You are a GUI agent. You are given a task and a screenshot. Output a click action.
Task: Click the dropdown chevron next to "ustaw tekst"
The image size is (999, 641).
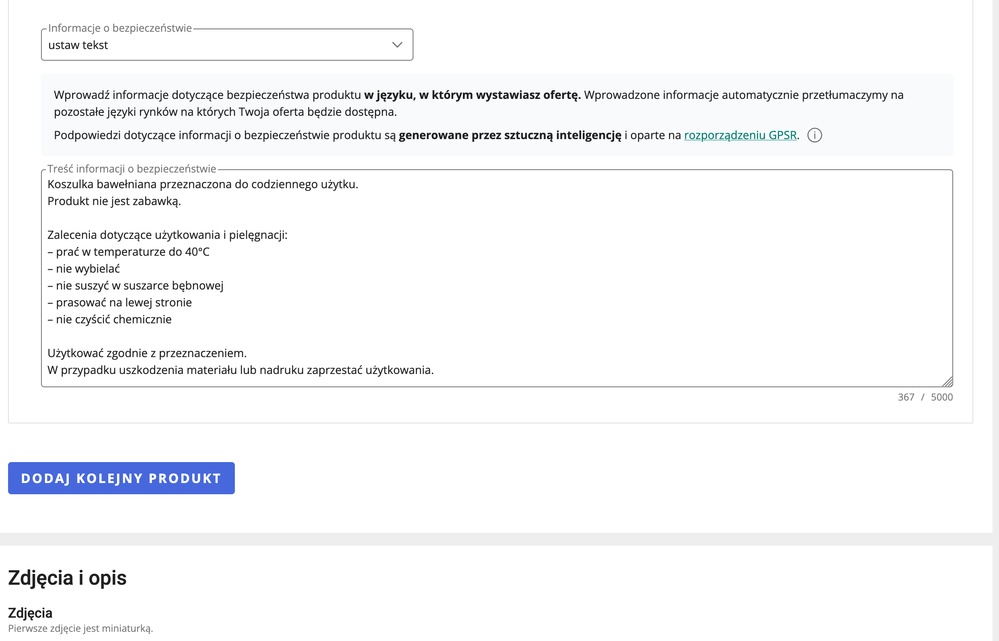(397, 44)
